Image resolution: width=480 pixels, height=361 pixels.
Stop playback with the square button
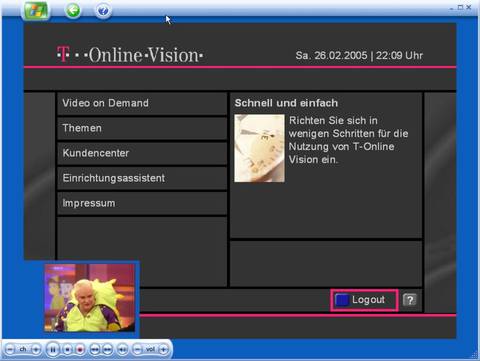(x=67, y=349)
